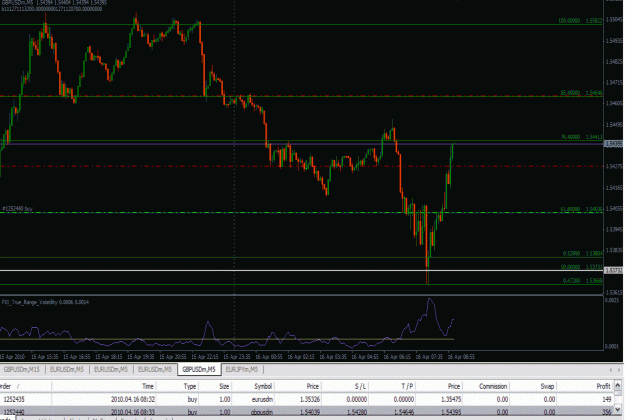The image size is (625, 420).
Task: Click the 1.53732 price tag on the axis
Action: (x=614, y=271)
